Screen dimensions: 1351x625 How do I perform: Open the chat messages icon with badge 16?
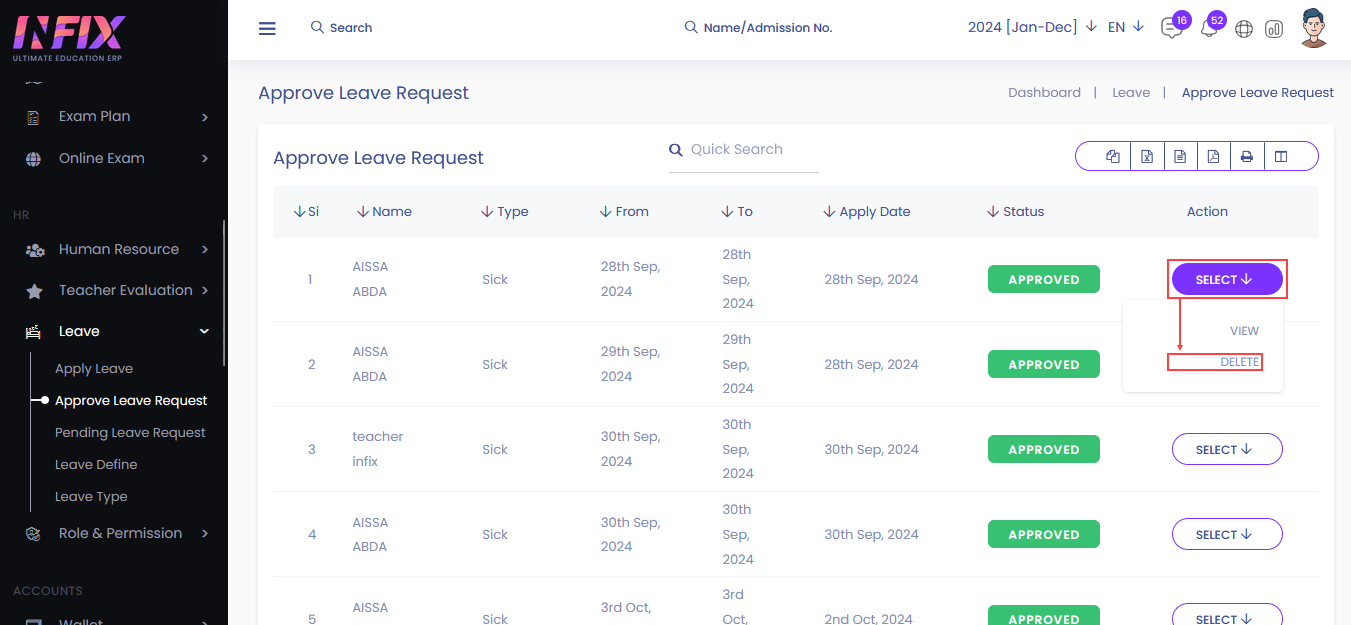1172,28
